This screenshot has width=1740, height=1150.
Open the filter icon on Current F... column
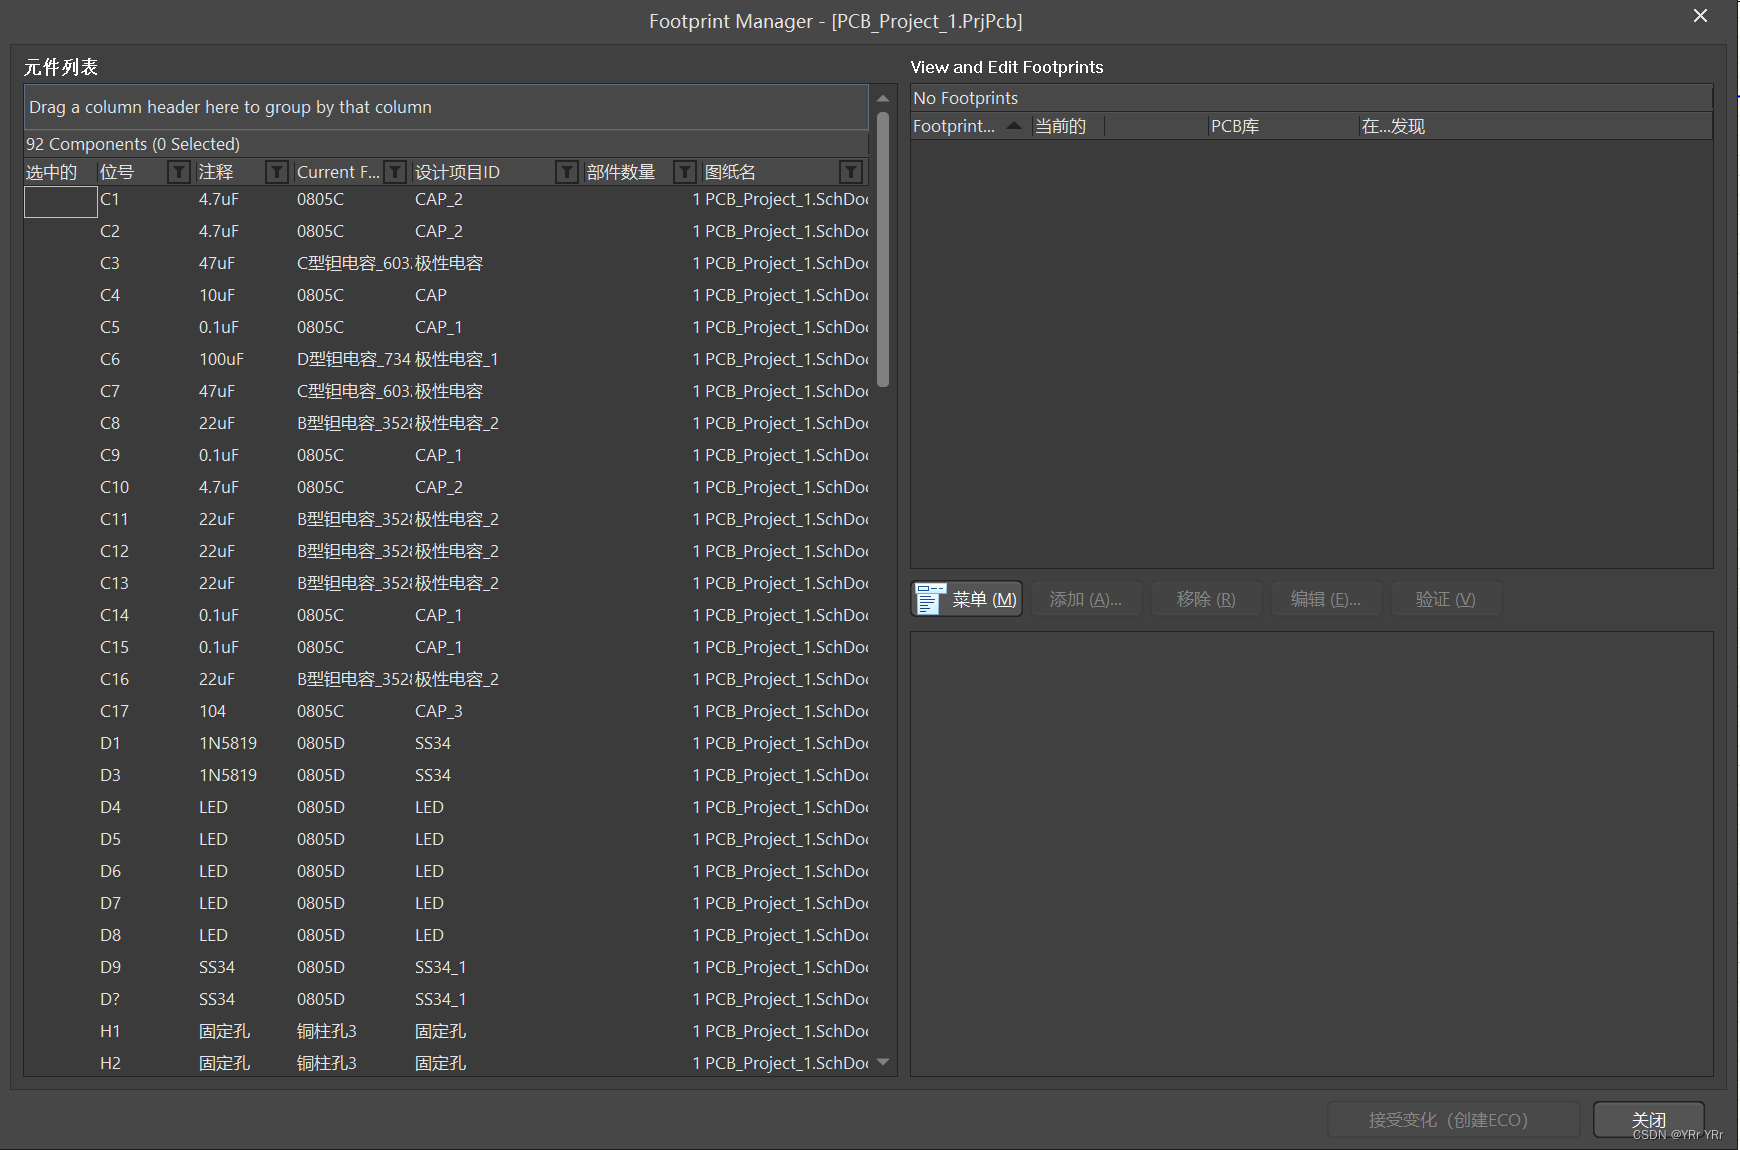point(396,172)
